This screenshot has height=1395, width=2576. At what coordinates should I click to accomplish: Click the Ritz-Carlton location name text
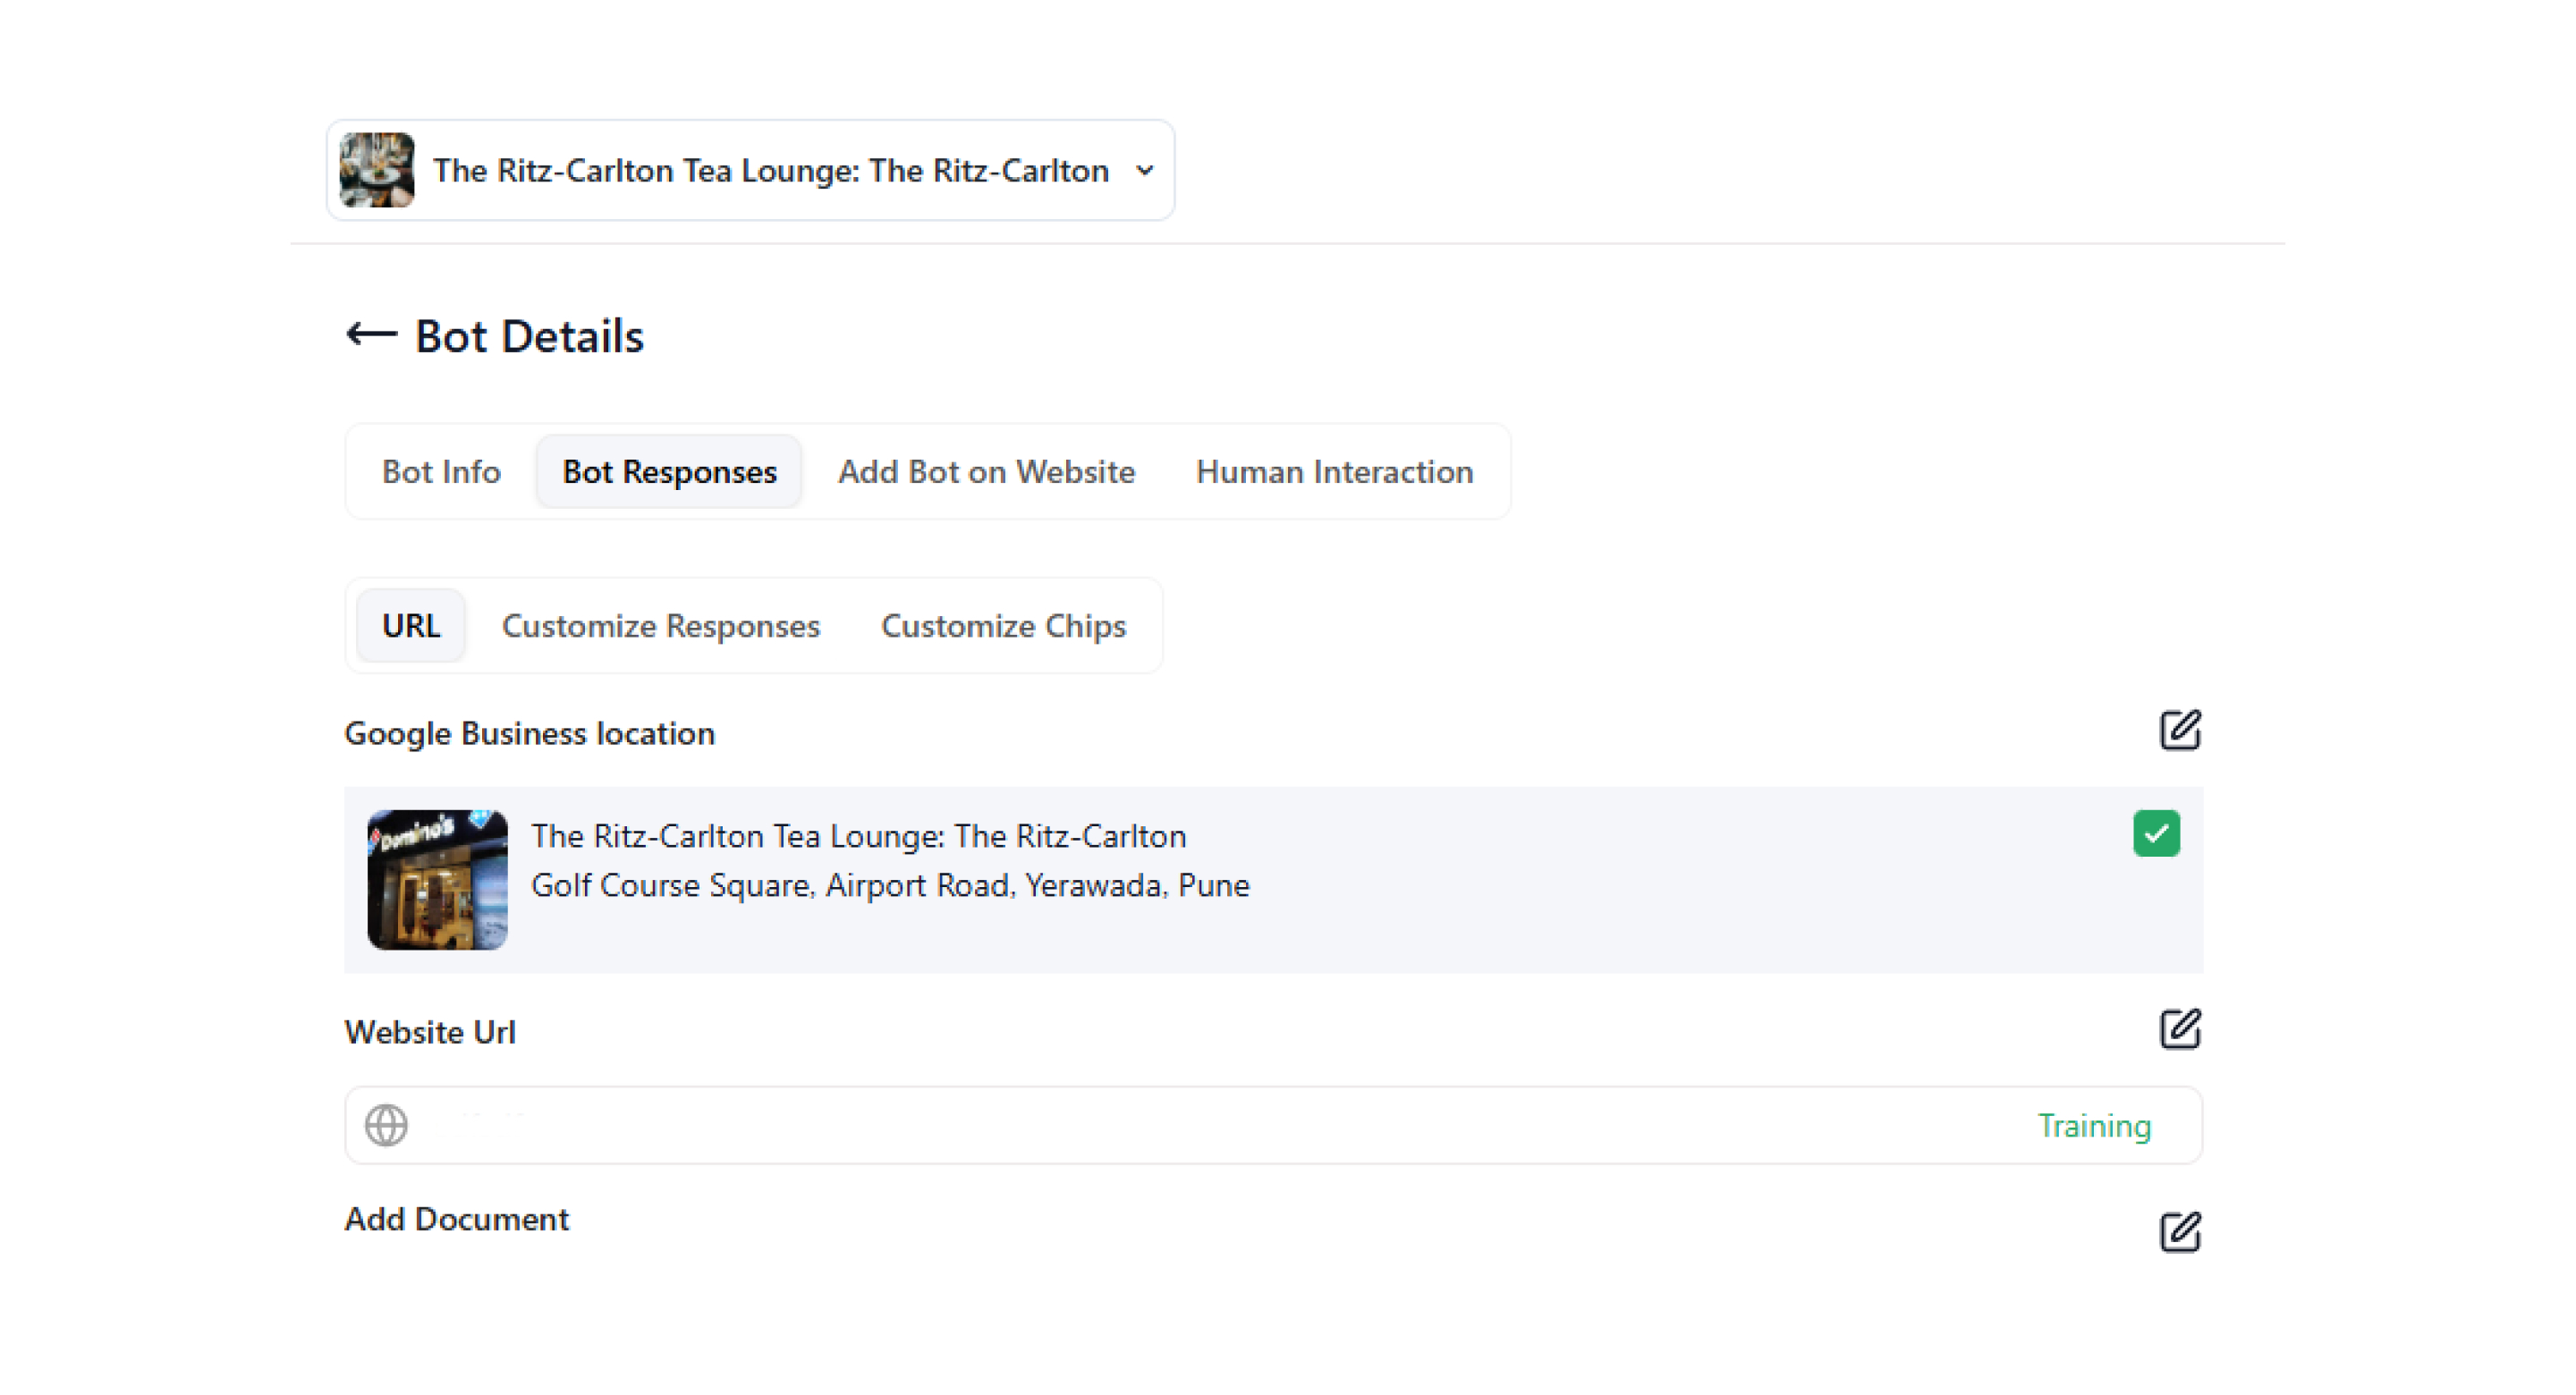858,836
